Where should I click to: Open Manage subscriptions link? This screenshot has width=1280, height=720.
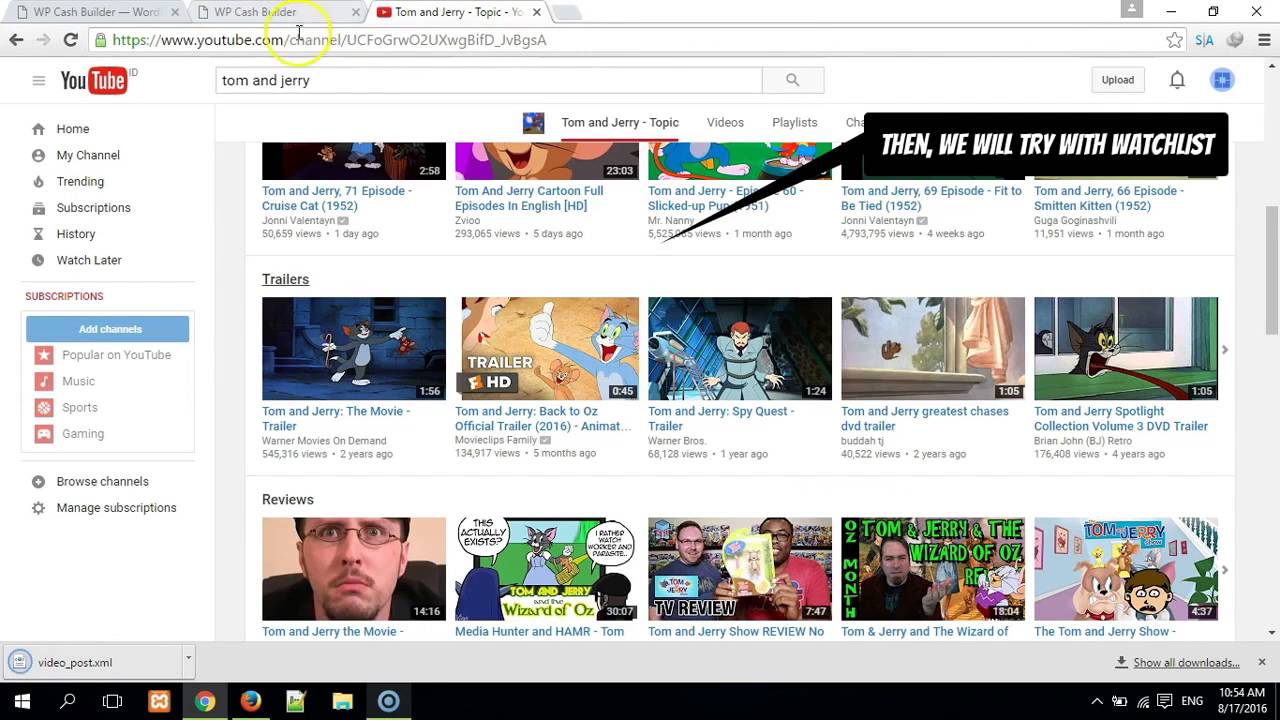click(x=116, y=508)
